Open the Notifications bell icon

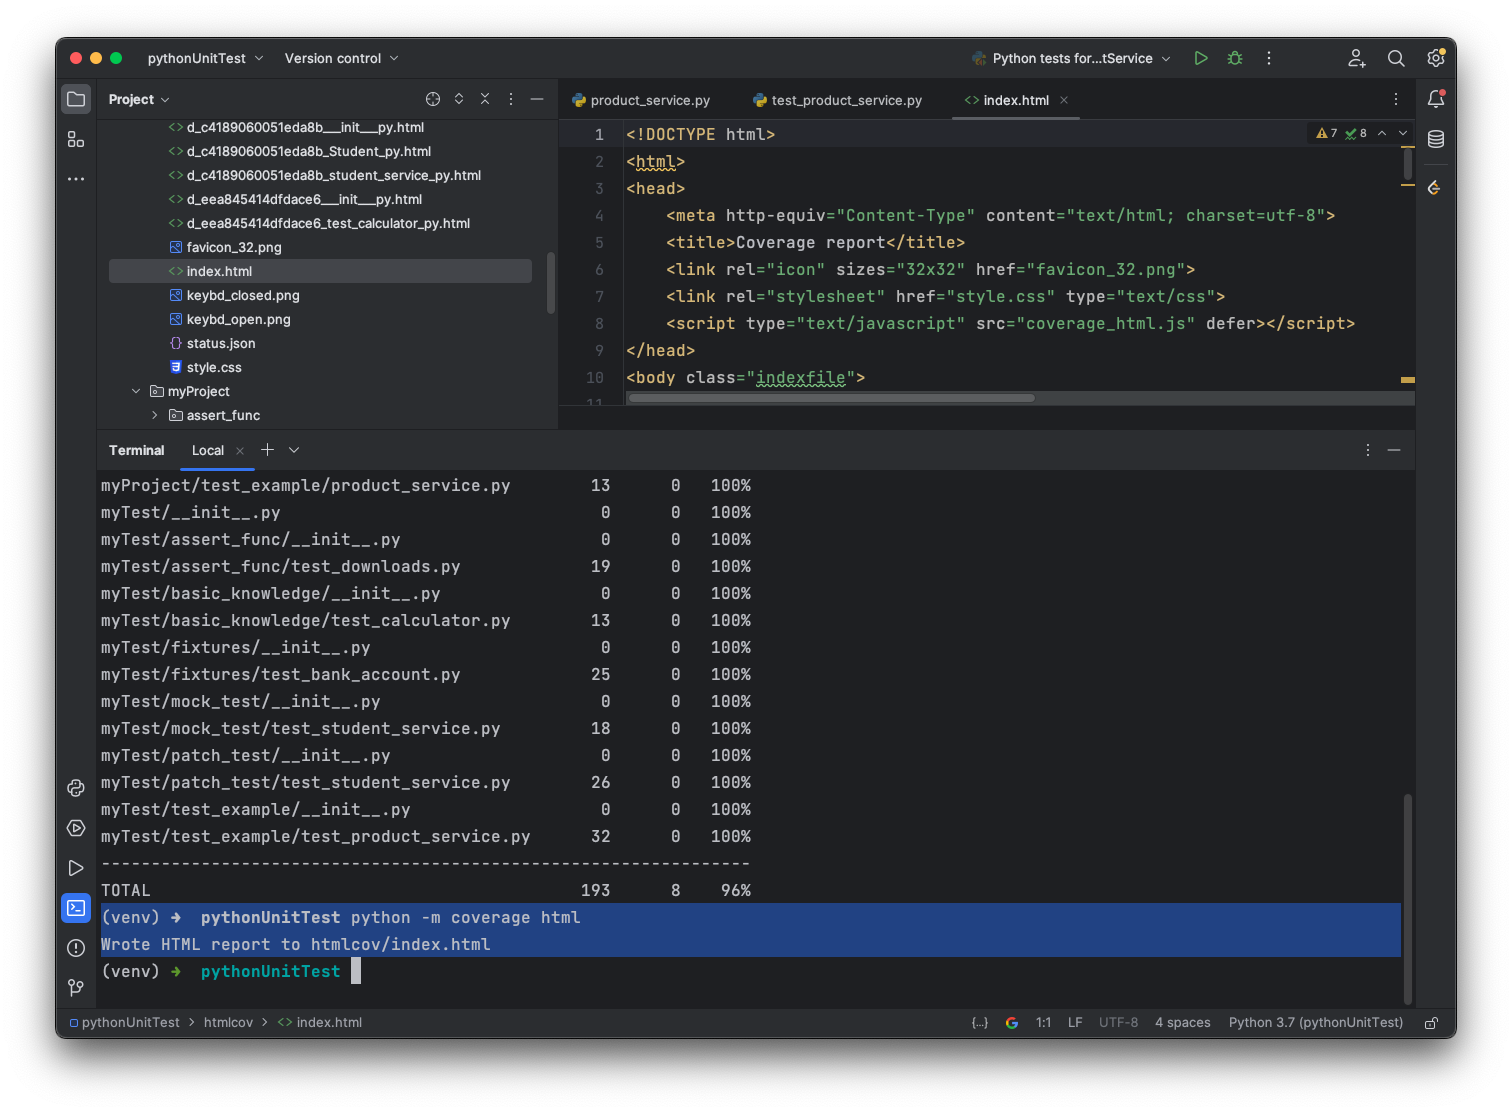point(1436,99)
